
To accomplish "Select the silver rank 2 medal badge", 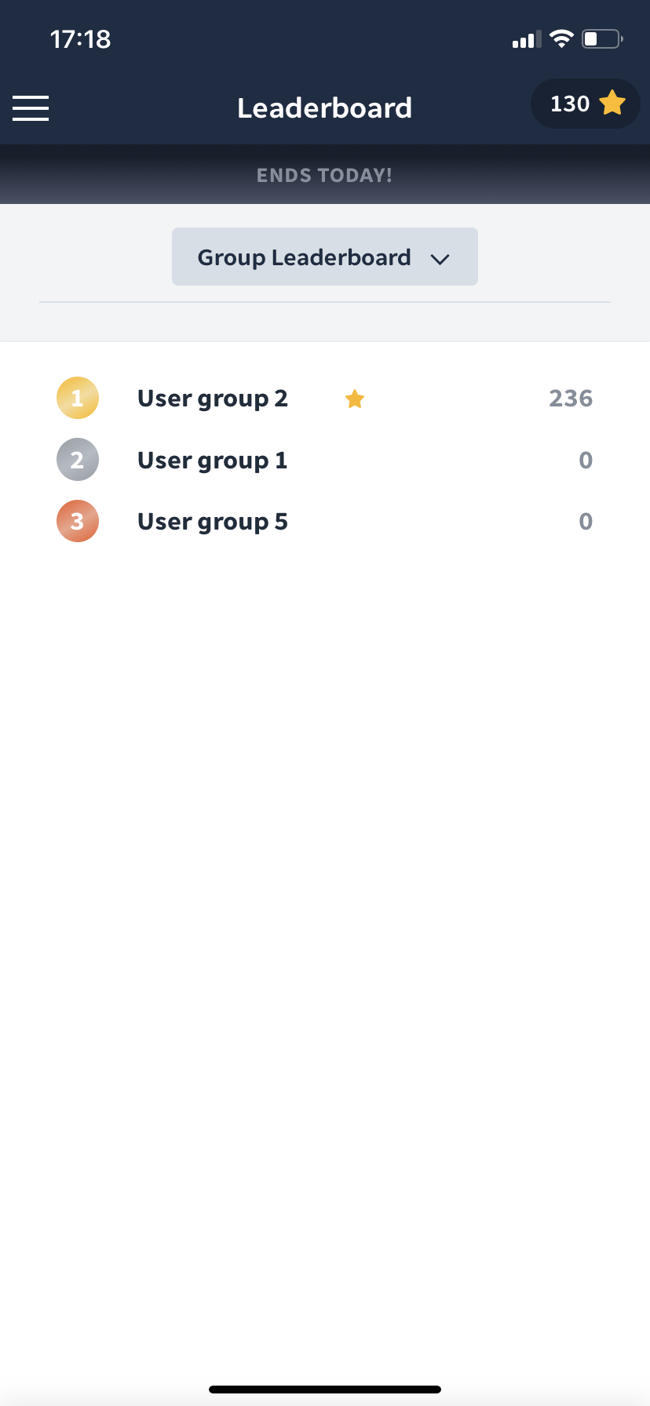I will coord(77,459).
